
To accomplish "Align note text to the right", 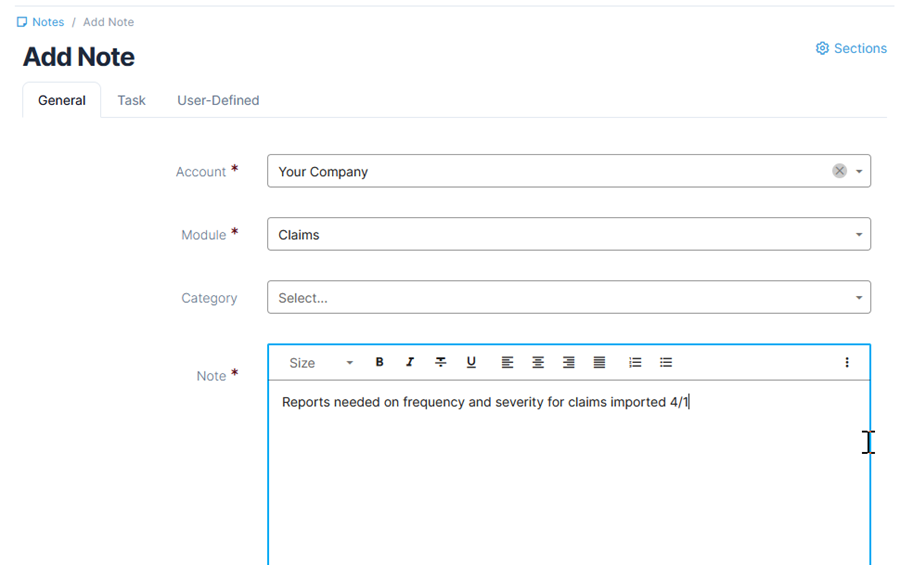I will [x=568, y=362].
